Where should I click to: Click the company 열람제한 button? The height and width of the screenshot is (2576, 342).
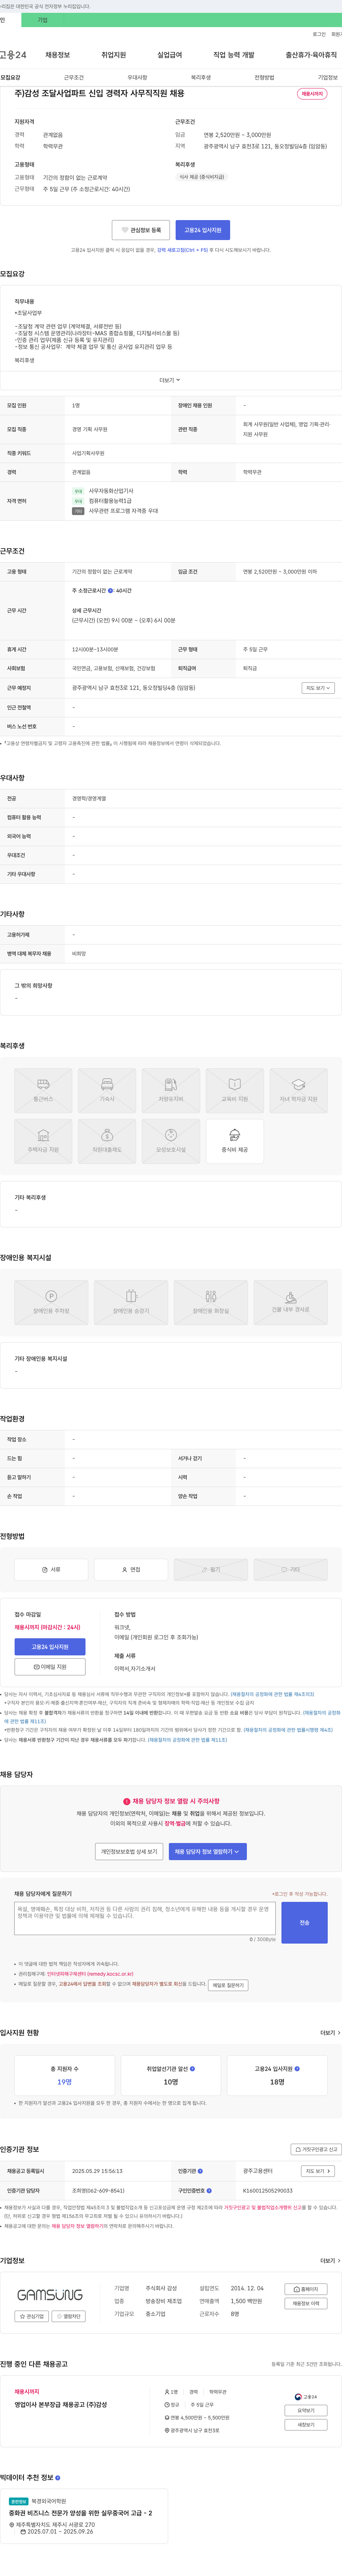(x=69, y=2316)
